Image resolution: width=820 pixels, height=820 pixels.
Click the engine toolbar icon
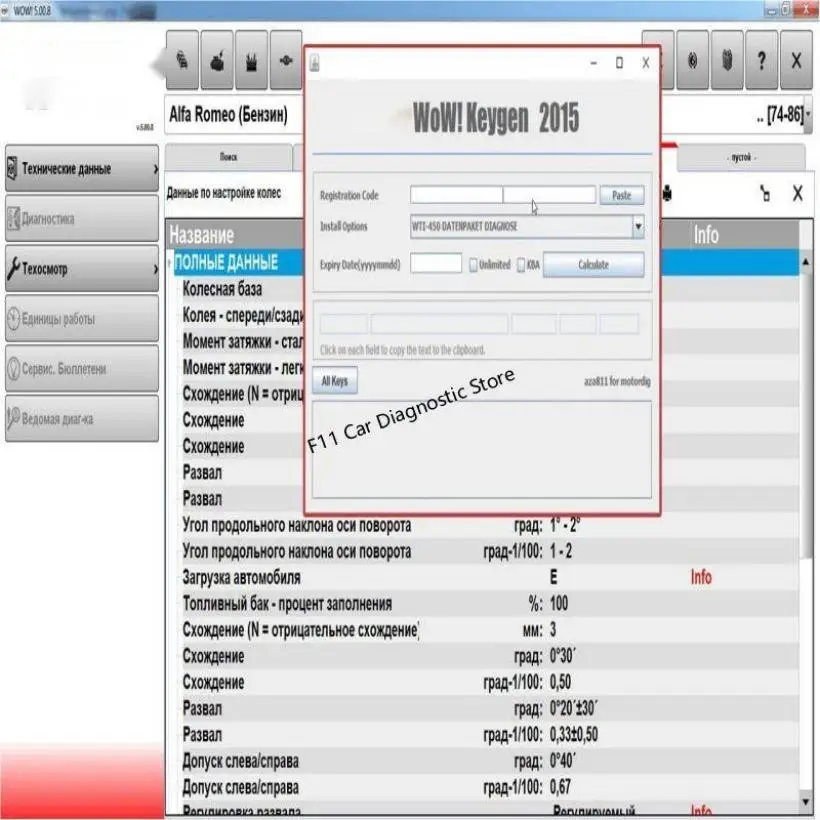pos(217,60)
